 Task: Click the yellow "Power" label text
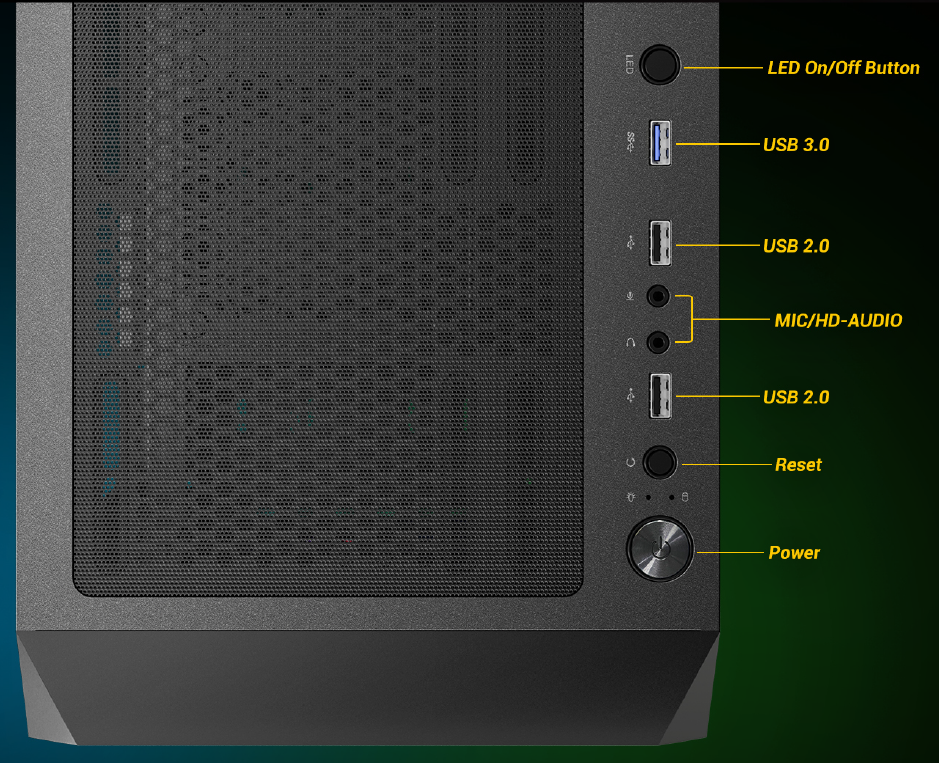point(794,553)
